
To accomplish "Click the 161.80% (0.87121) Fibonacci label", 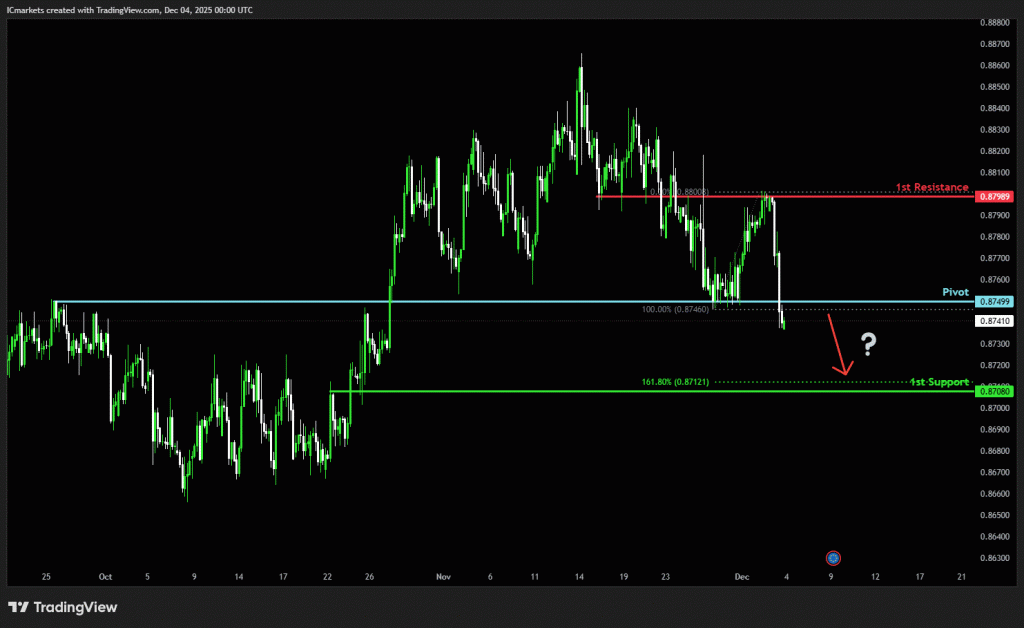I will pos(675,382).
